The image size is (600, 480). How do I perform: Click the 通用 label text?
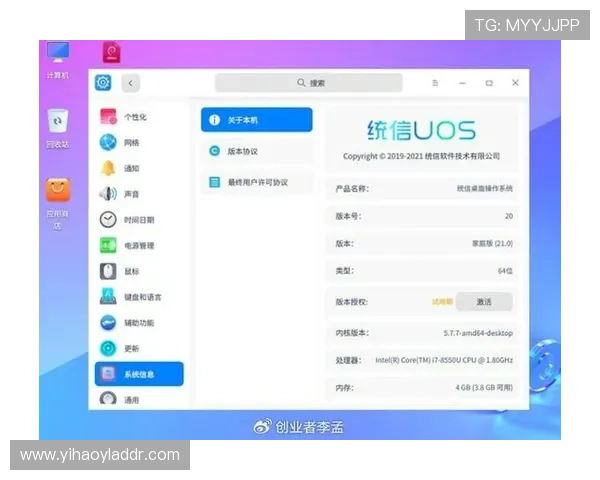pyautogui.click(x=132, y=400)
